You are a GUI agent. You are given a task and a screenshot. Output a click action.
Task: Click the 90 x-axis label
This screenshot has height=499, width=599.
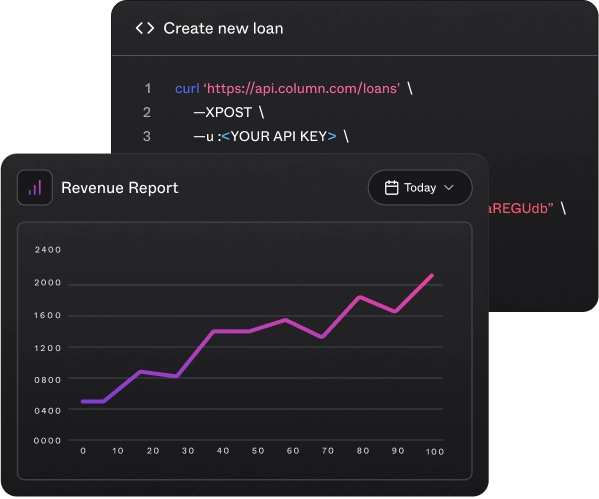pyautogui.click(x=398, y=451)
